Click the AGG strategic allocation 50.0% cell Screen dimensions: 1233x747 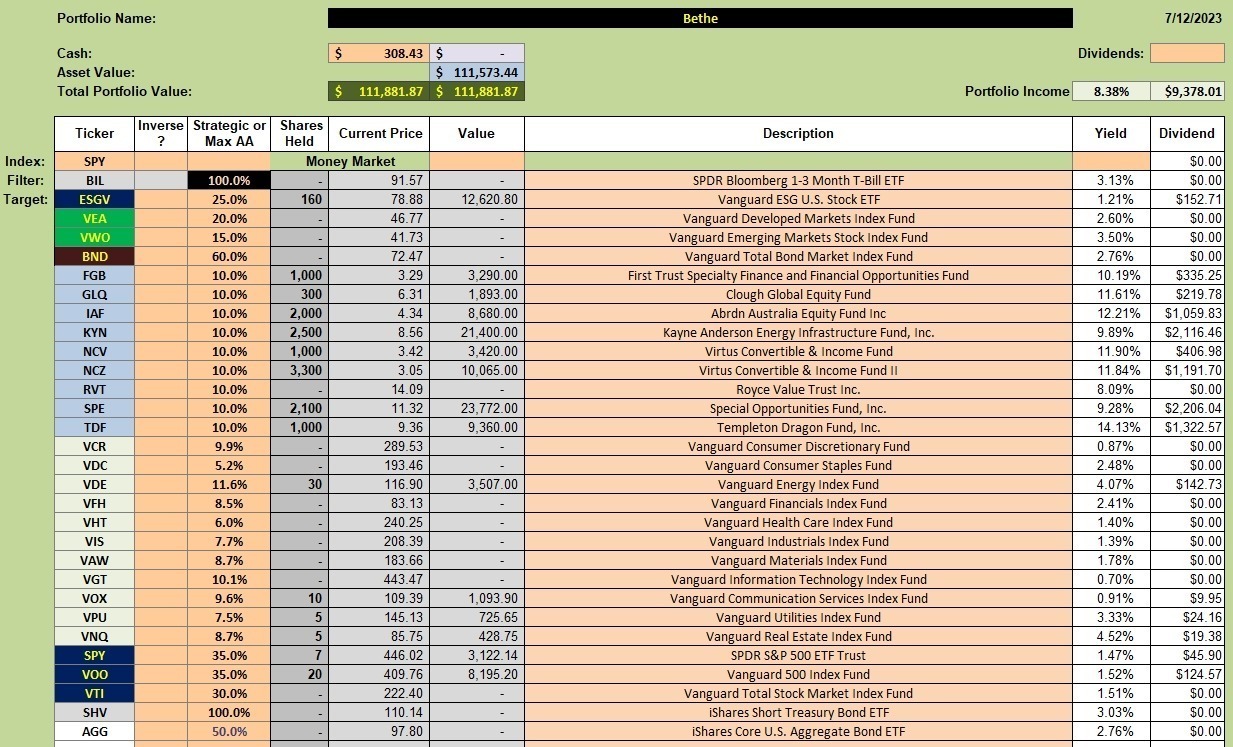pos(229,731)
